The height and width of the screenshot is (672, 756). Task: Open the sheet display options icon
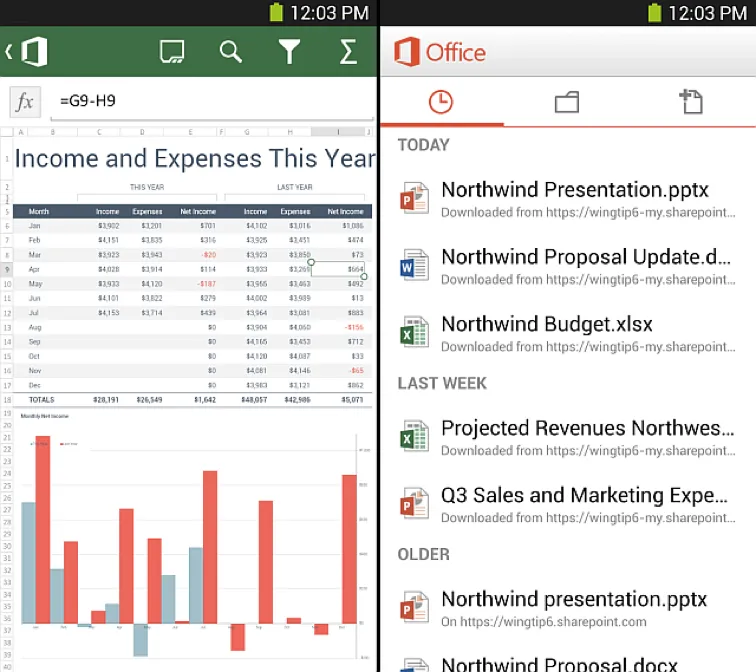[x=172, y=52]
